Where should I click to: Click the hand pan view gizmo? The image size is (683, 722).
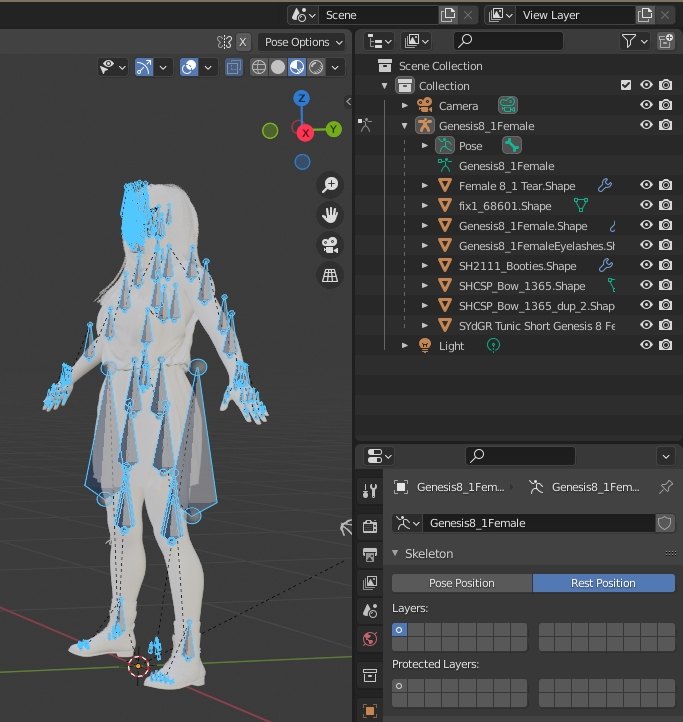click(x=329, y=215)
